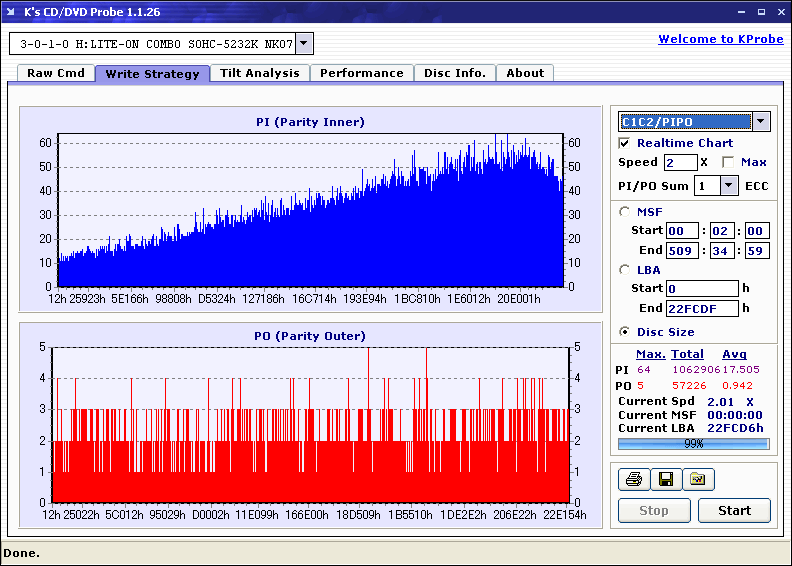792x566 pixels.
Task: Choose the LBA range radio option
Action: point(625,269)
